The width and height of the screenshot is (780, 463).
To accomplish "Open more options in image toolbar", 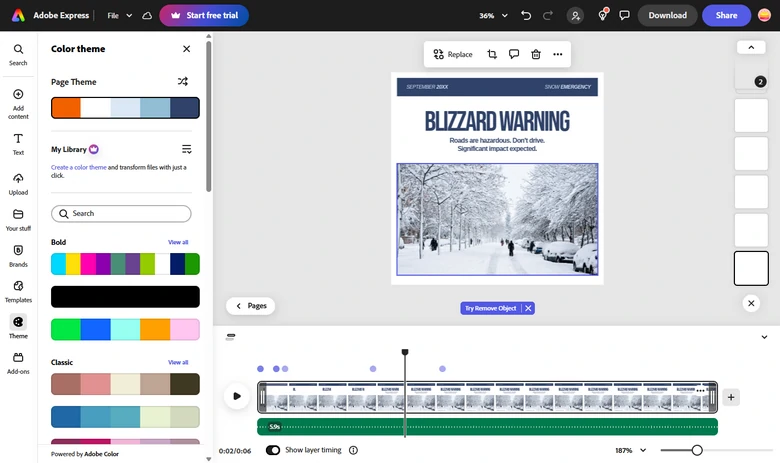I will (x=558, y=54).
